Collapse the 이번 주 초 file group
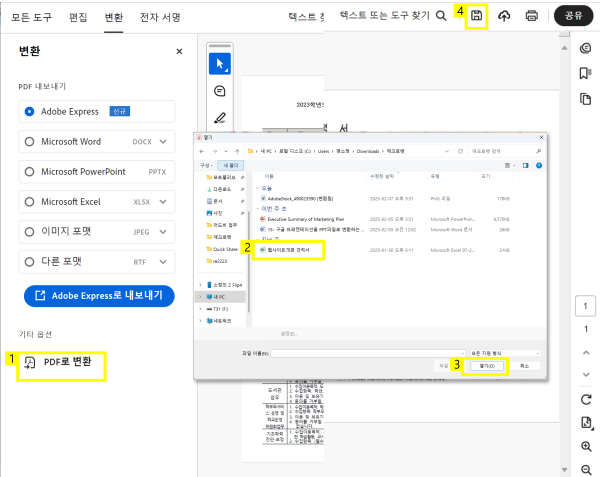The width and height of the screenshot is (600, 477). (258, 209)
